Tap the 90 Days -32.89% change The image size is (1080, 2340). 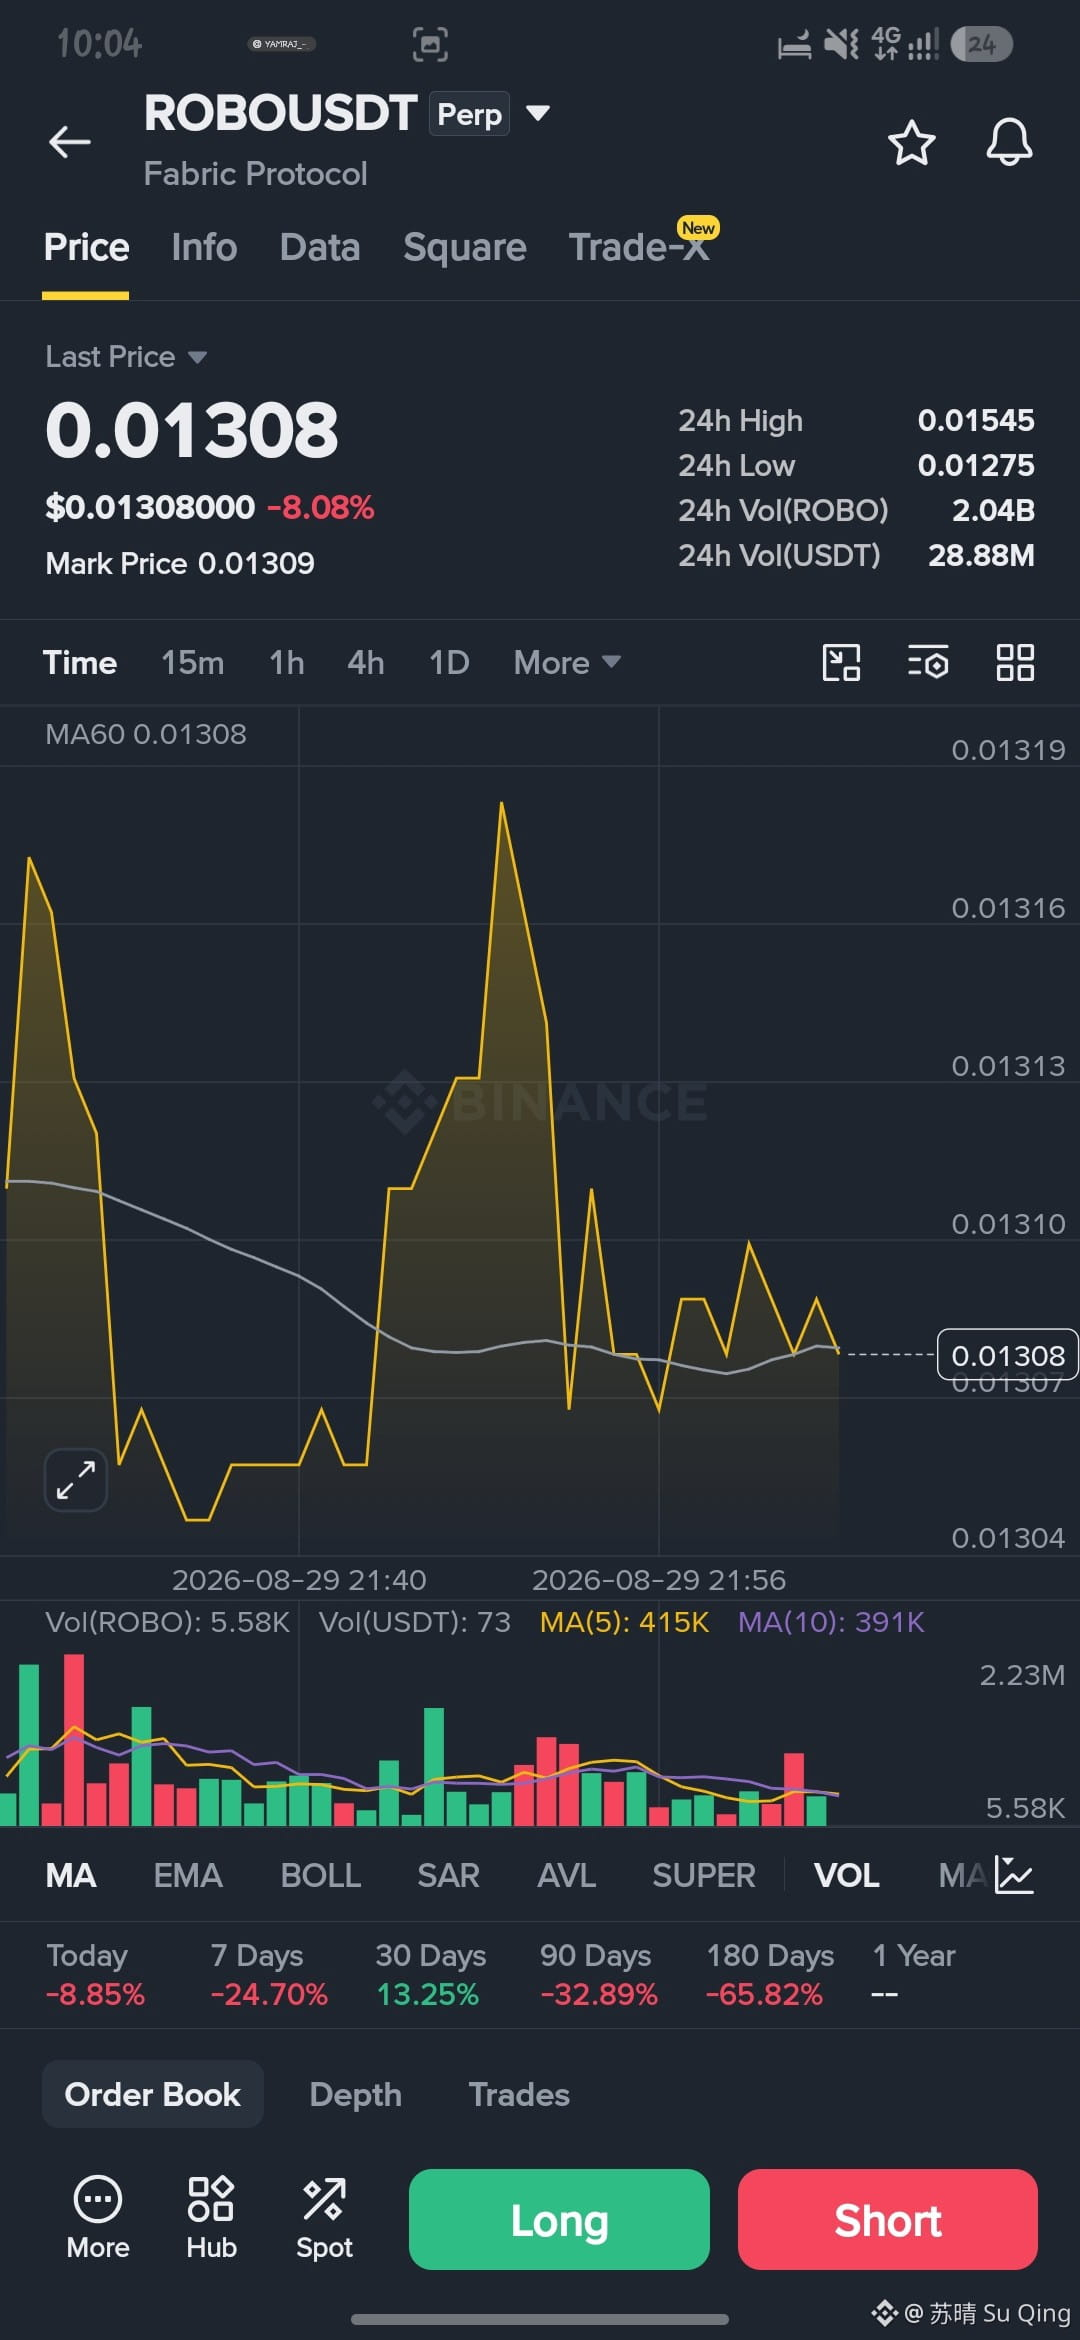598,1974
